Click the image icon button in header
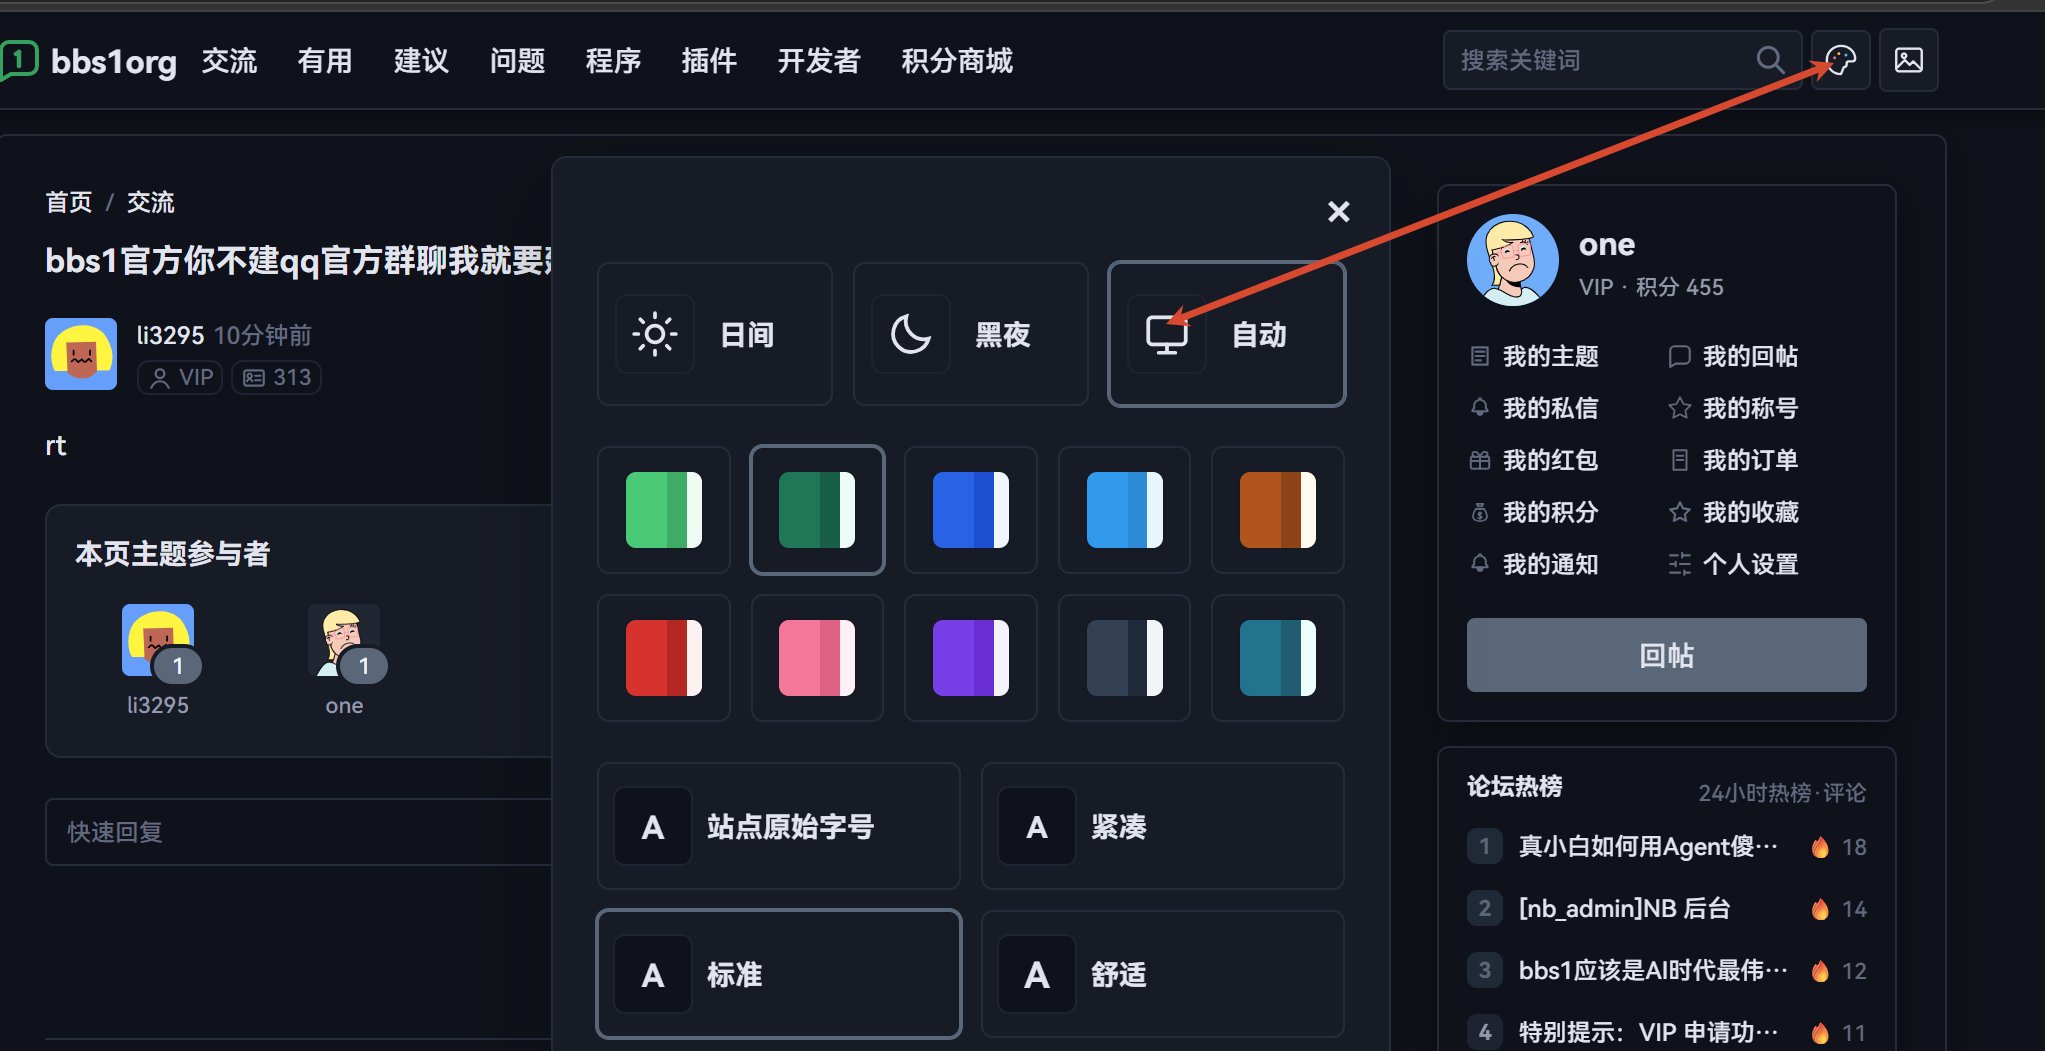Image resolution: width=2045 pixels, height=1051 pixels. click(x=1908, y=60)
